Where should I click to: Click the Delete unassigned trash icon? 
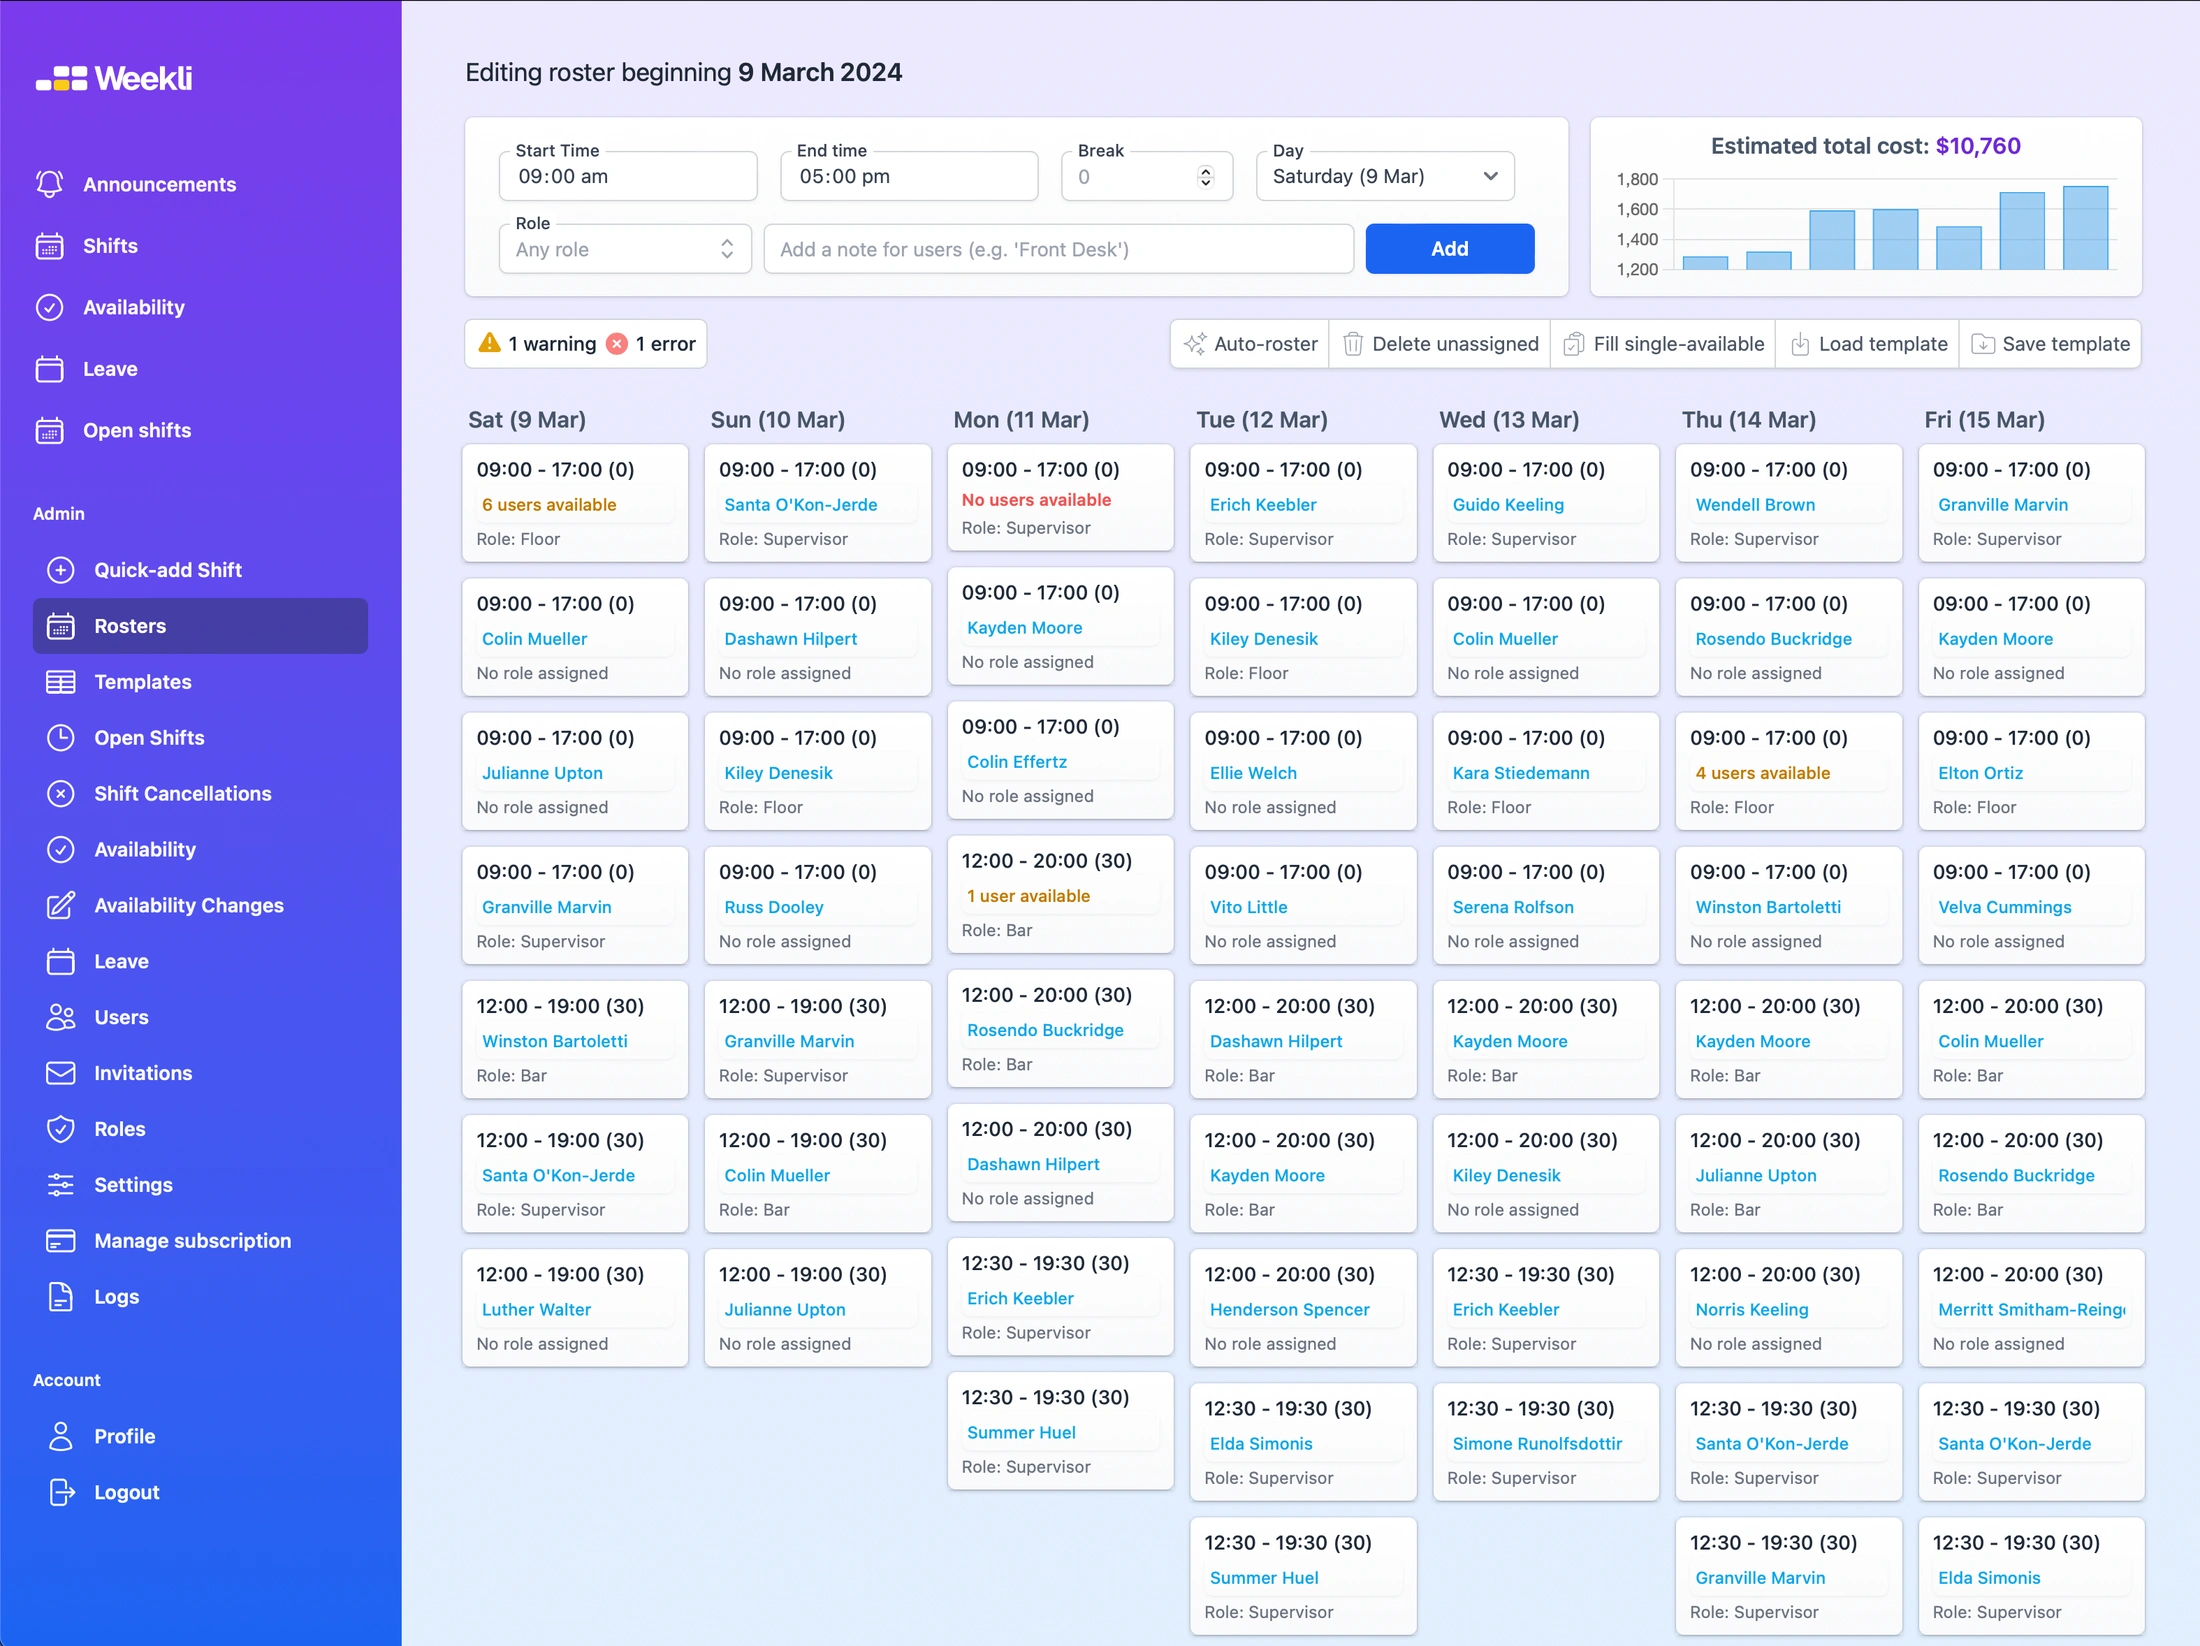pyautogui.click(x=1352, y=344)
